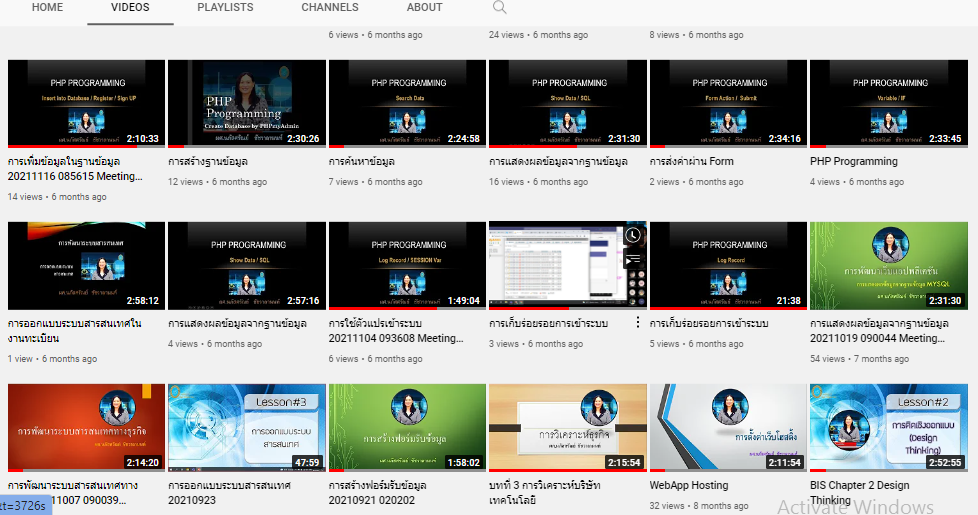The image size is (978, 515).
Task: Play the Lesson#3 thumbnail with 47:59 duration
Action: click(x=246, y=427)
